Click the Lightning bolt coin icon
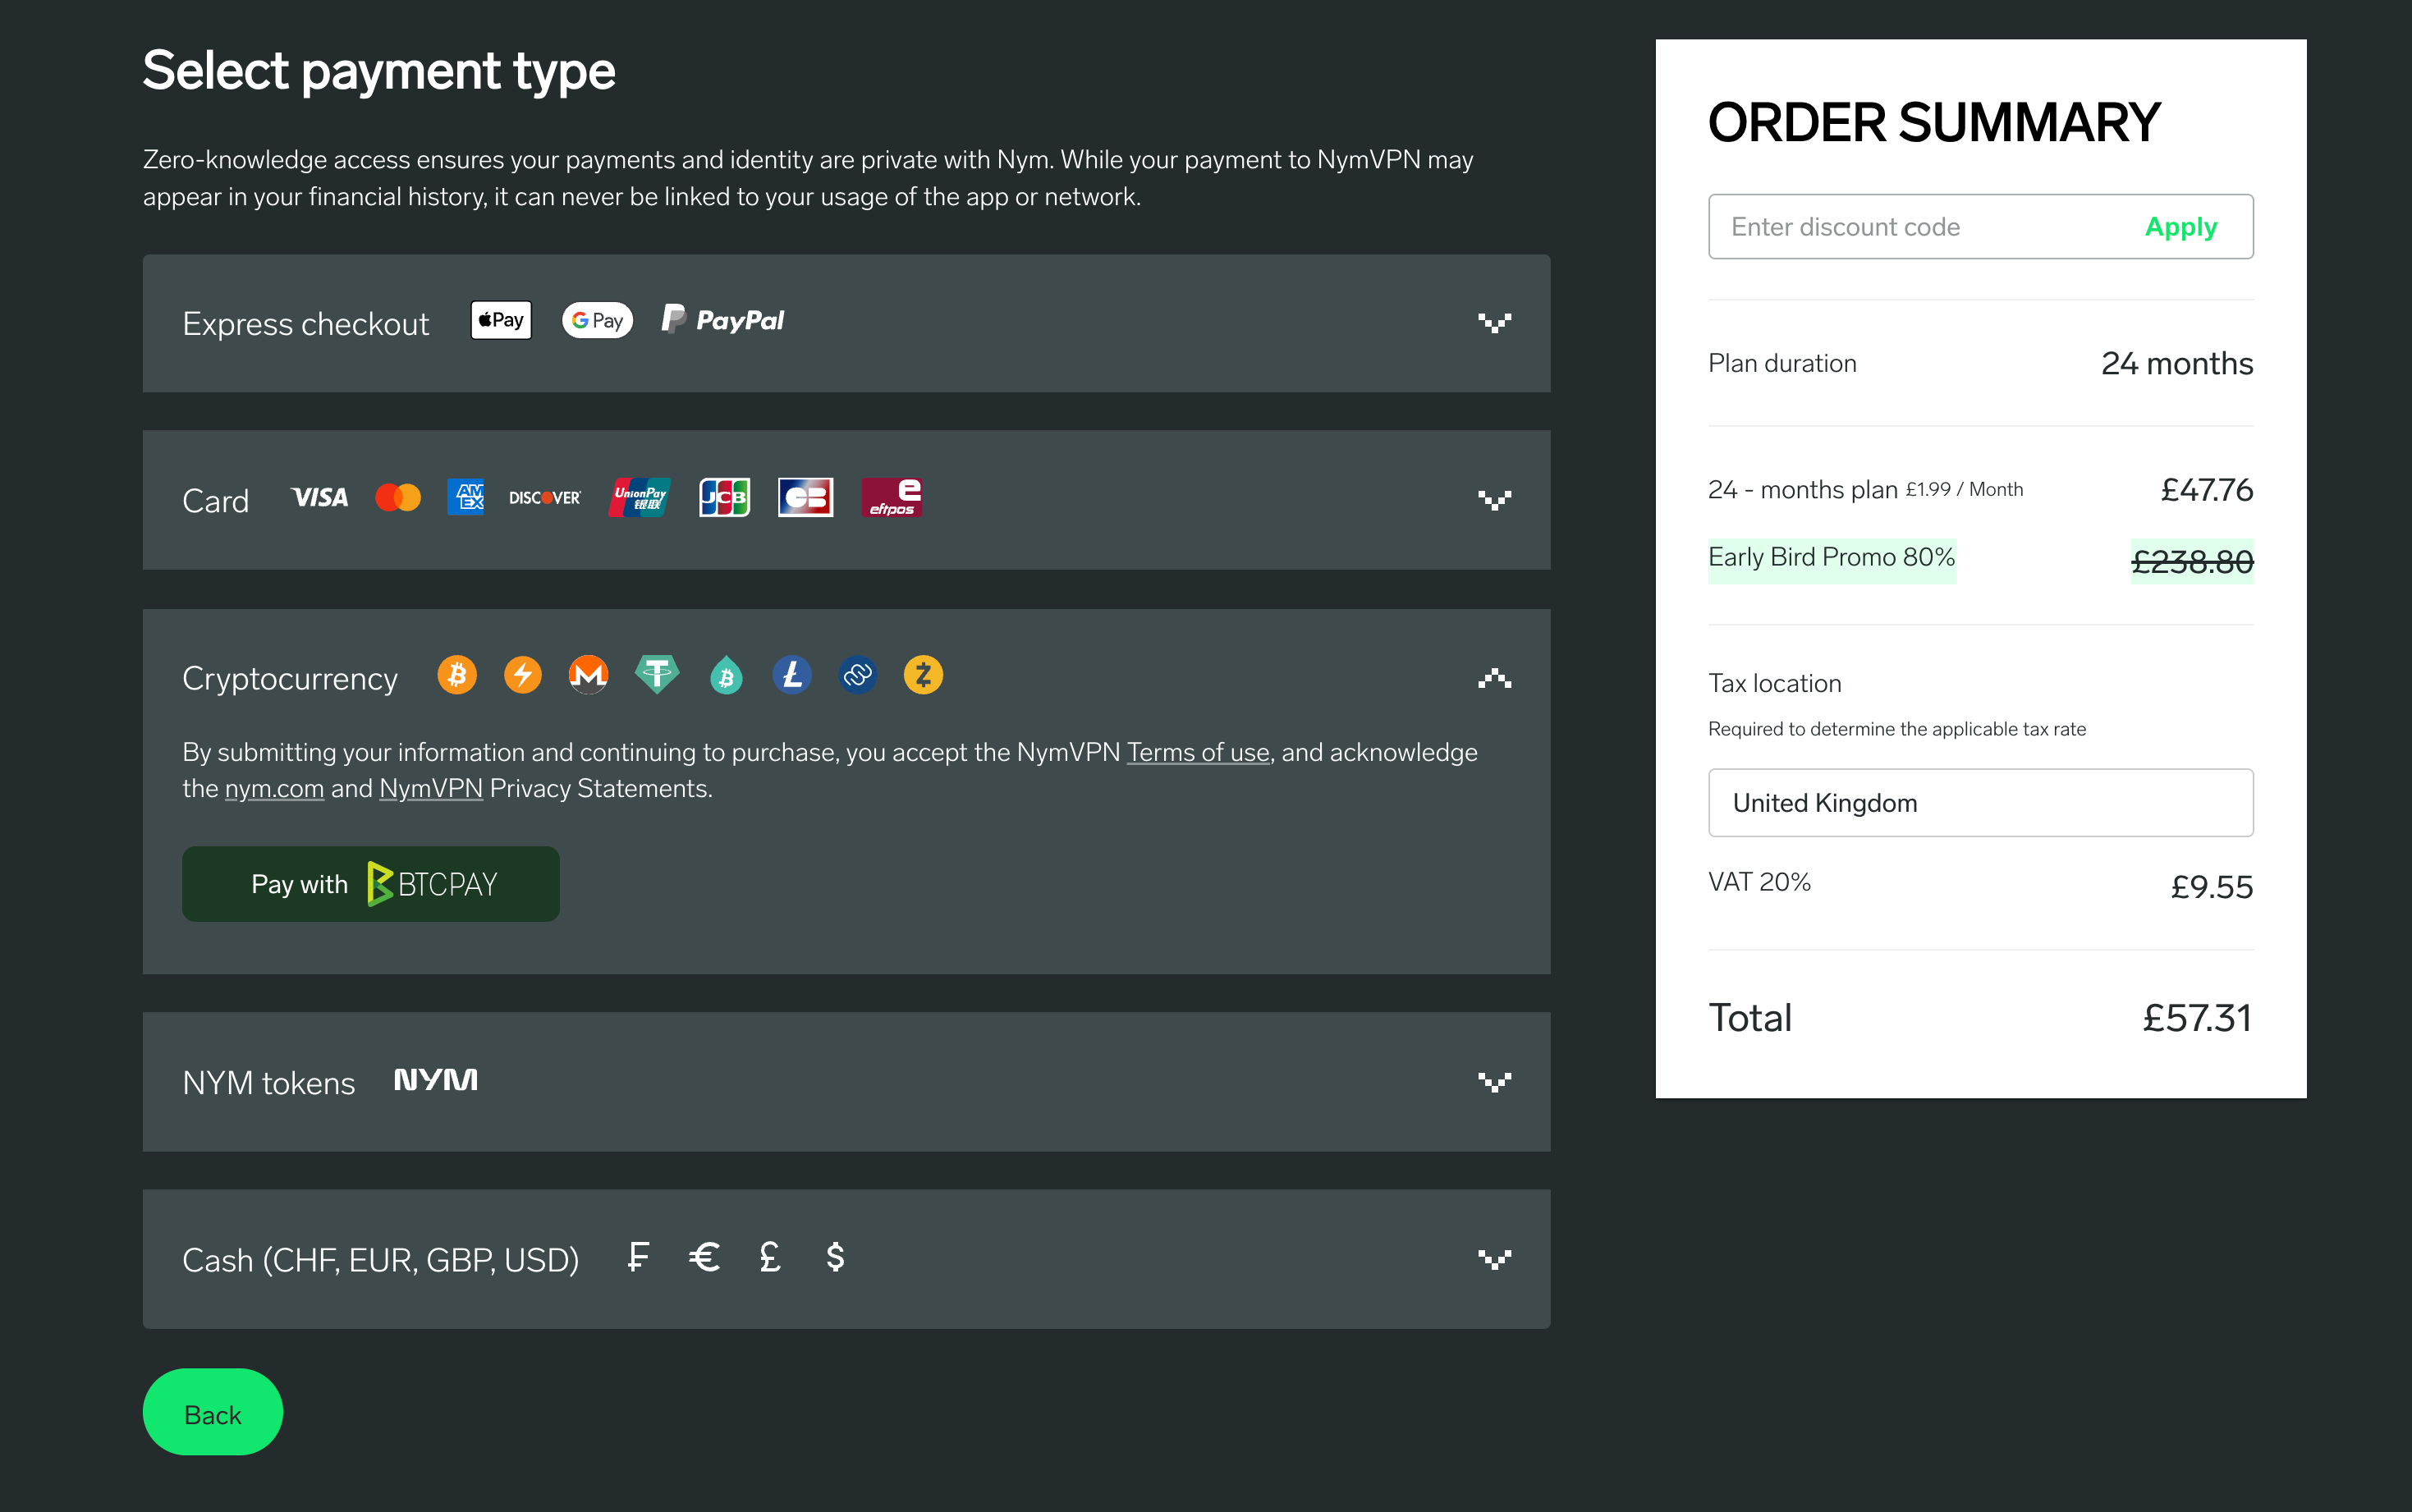Viewport: 2412px width, 1512px height. (522, 675)
